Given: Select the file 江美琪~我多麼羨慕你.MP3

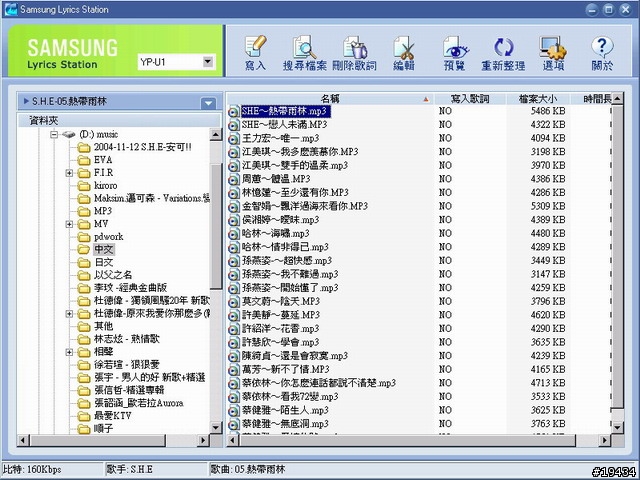Looking at the screenshot, I should (x=300, y=152).
